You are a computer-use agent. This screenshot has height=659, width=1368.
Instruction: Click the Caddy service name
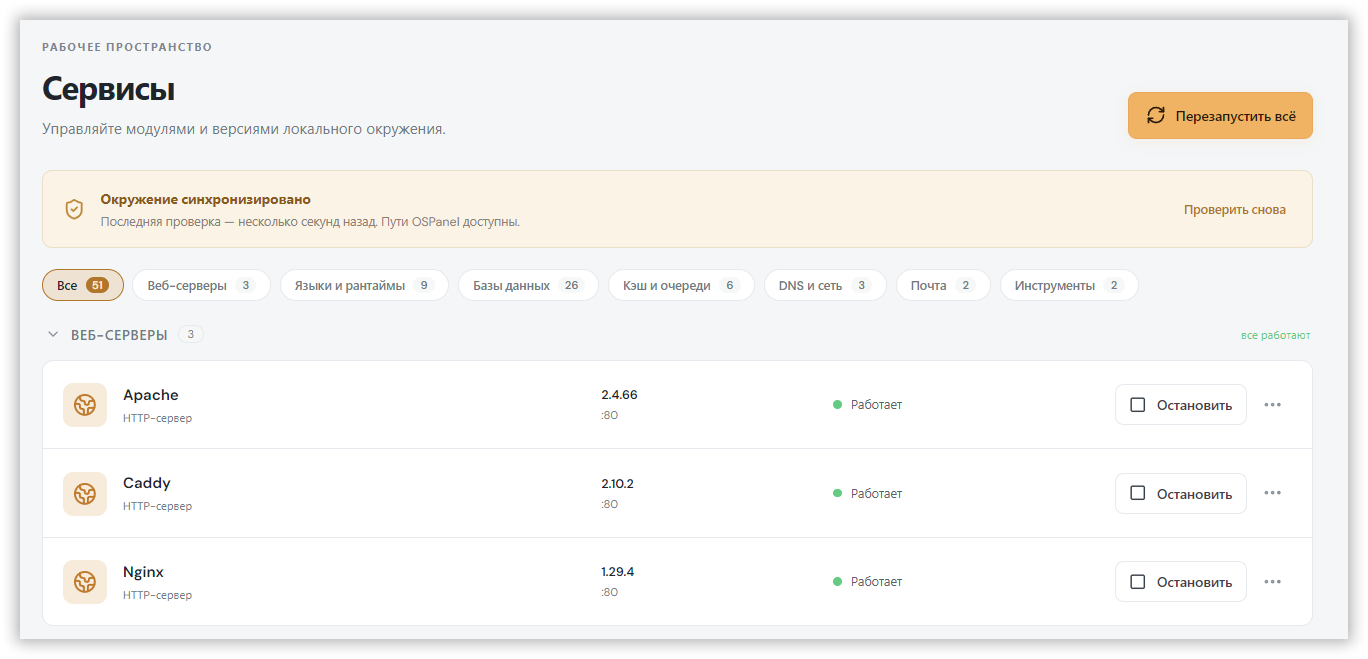click(x=147, y=483)
